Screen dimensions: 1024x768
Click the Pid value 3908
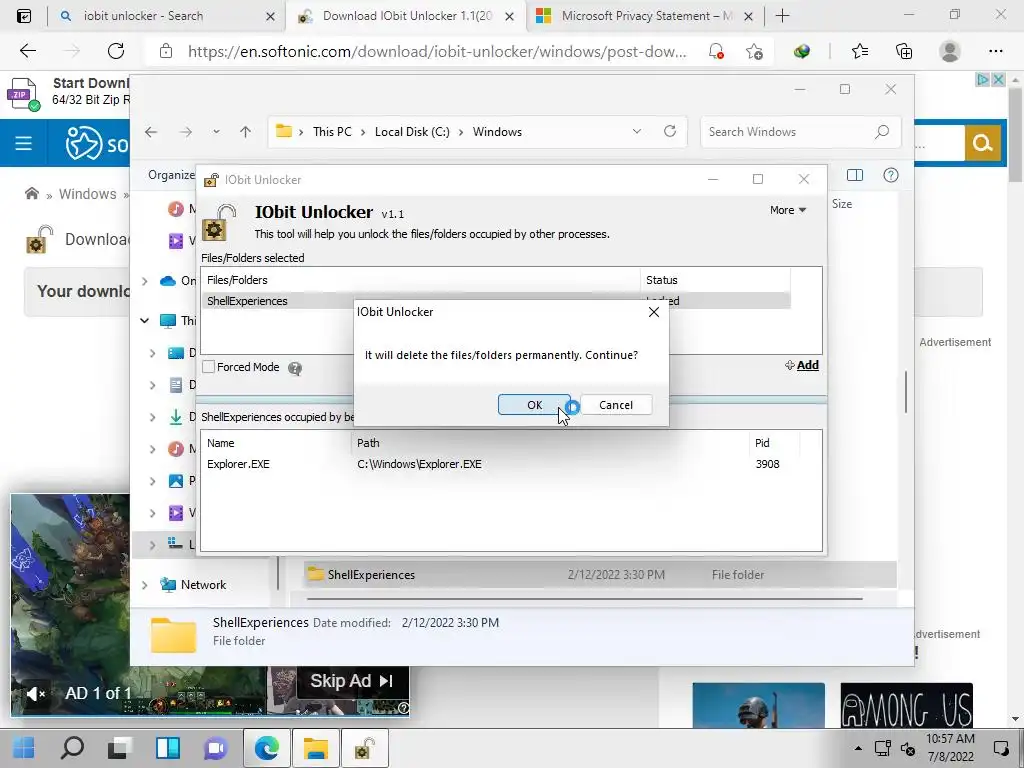click(767, 464)
